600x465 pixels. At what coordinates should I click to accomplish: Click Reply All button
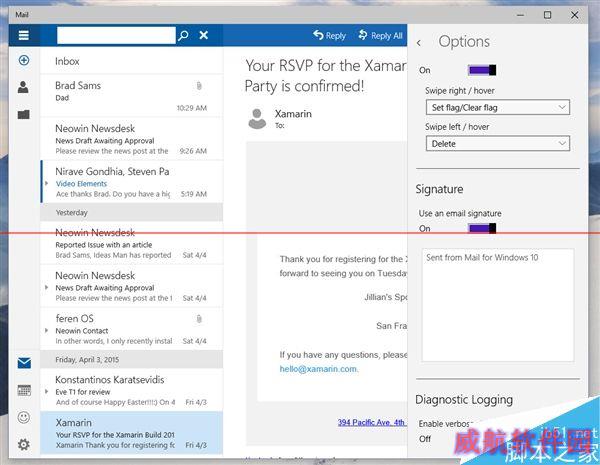380,36
